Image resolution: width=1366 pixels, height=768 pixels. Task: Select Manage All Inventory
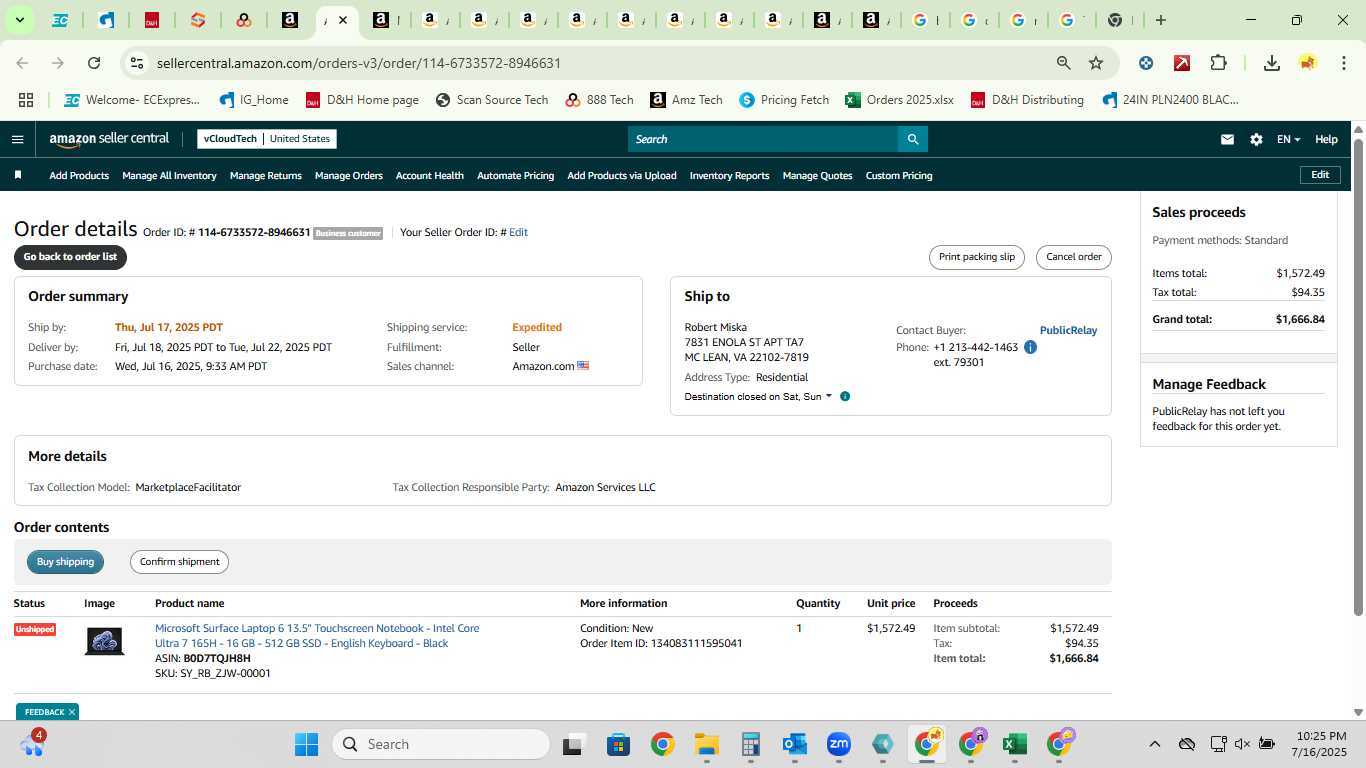click(x=169, y=175)
